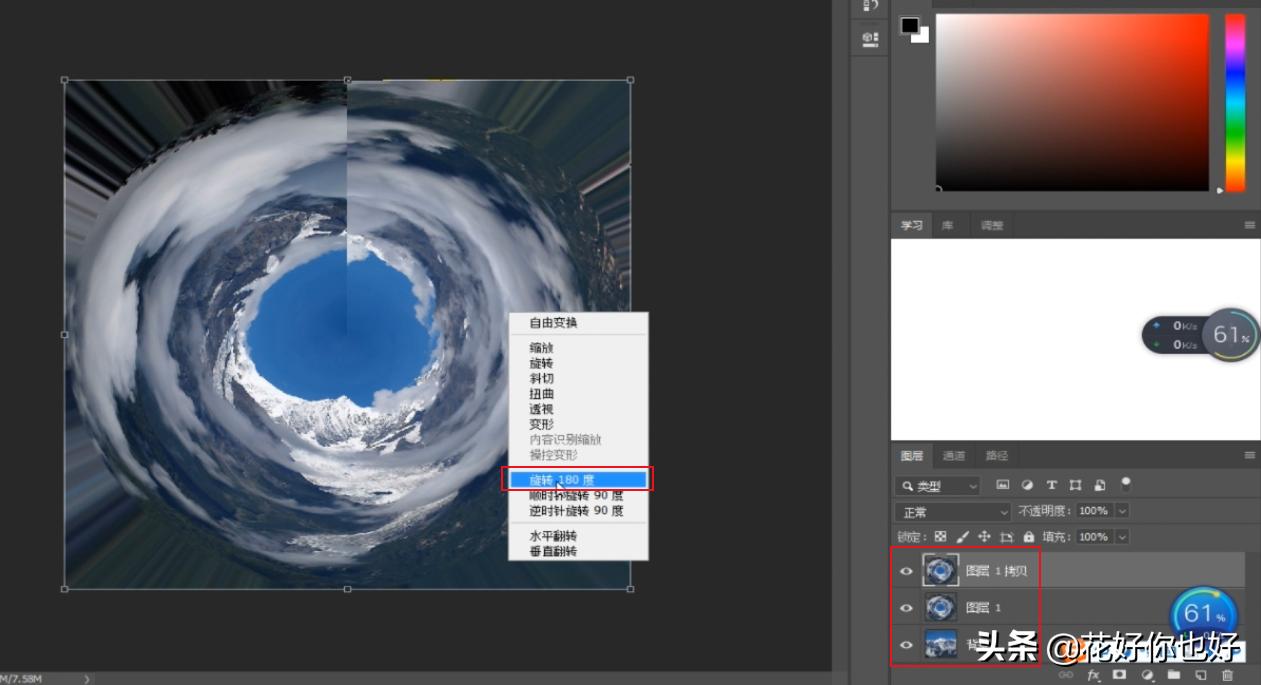Choose 缩放 in context menu

pos(578,348)
